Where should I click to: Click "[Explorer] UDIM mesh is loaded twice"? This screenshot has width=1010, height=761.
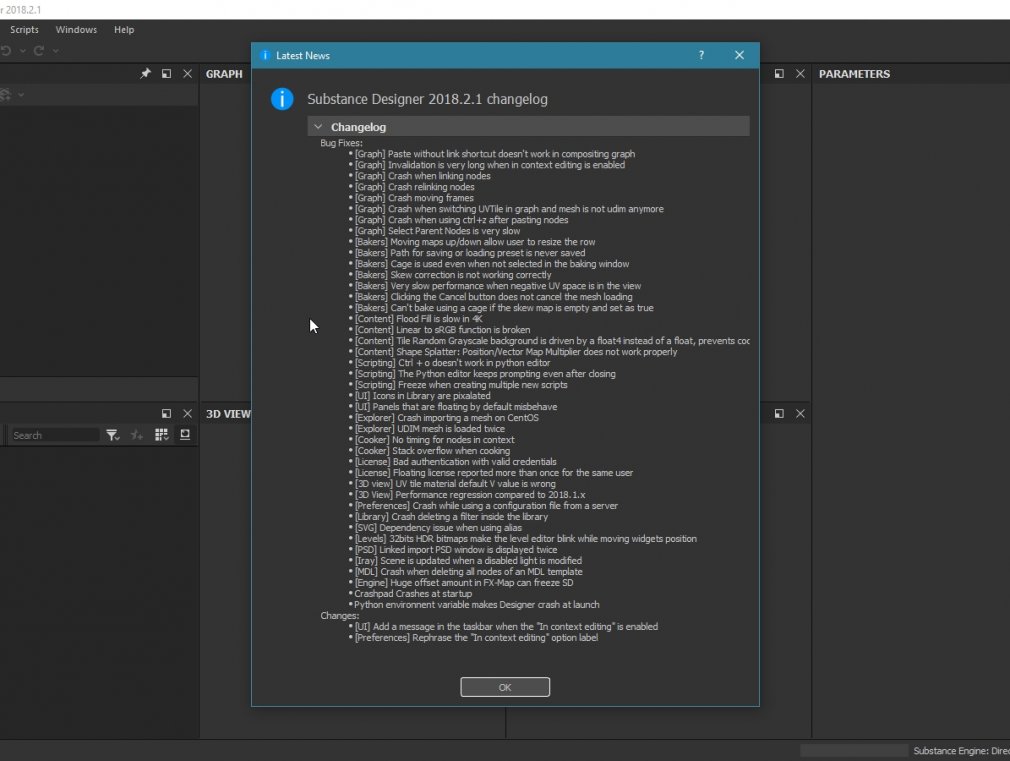coord(430,429)
